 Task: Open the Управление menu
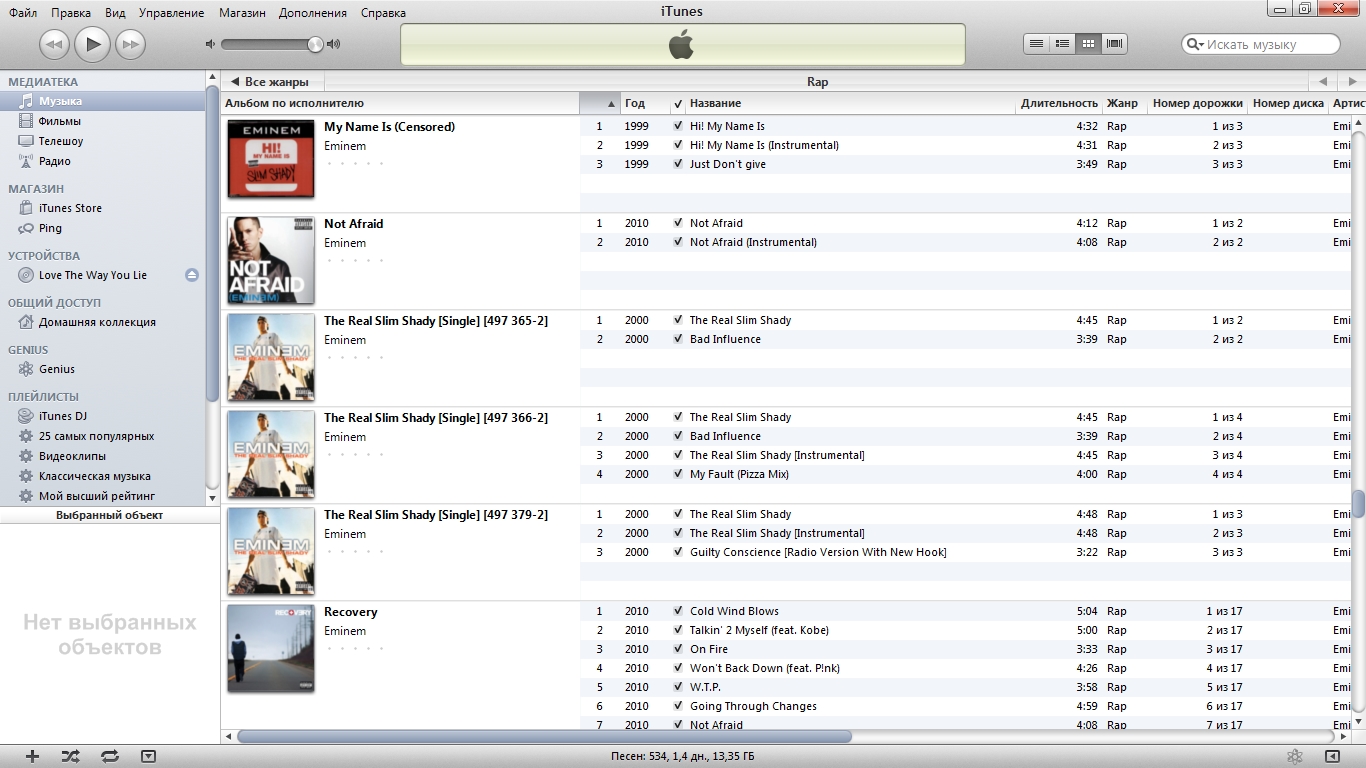pos(171,13)
